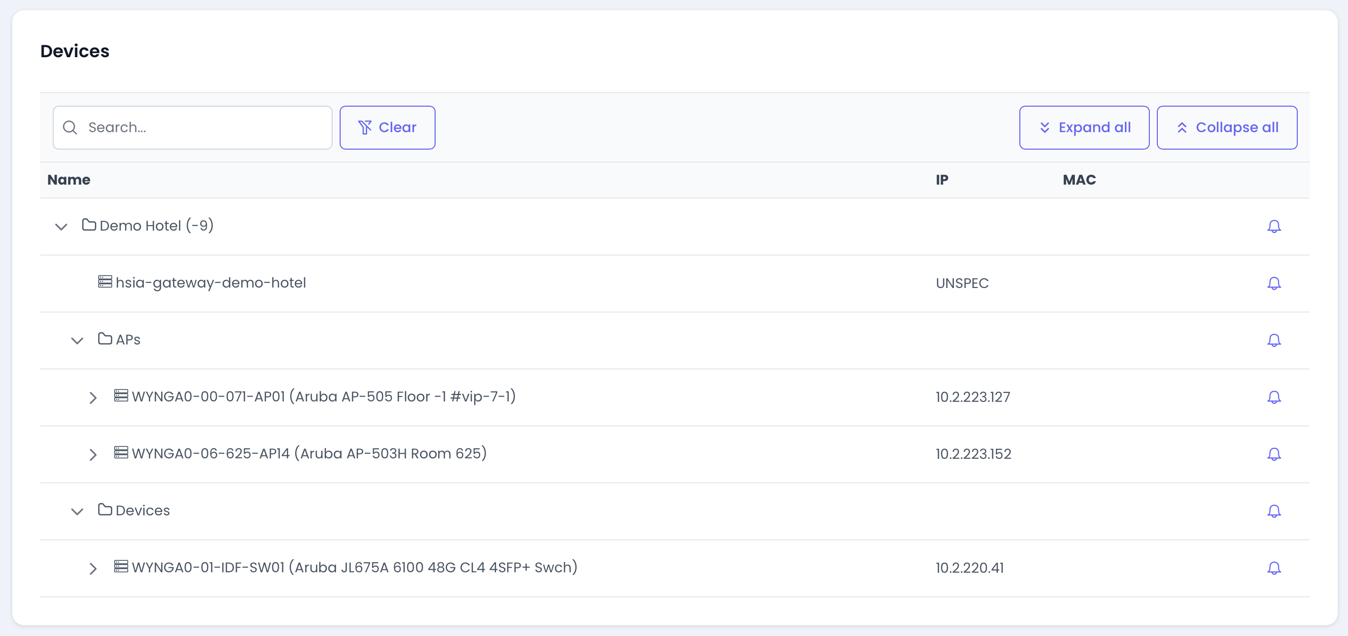Viewport: 1348px width, 636px height.
Task: Click bell icon for WYNGA0-06-625-AP14
Action: [1273, 455]
